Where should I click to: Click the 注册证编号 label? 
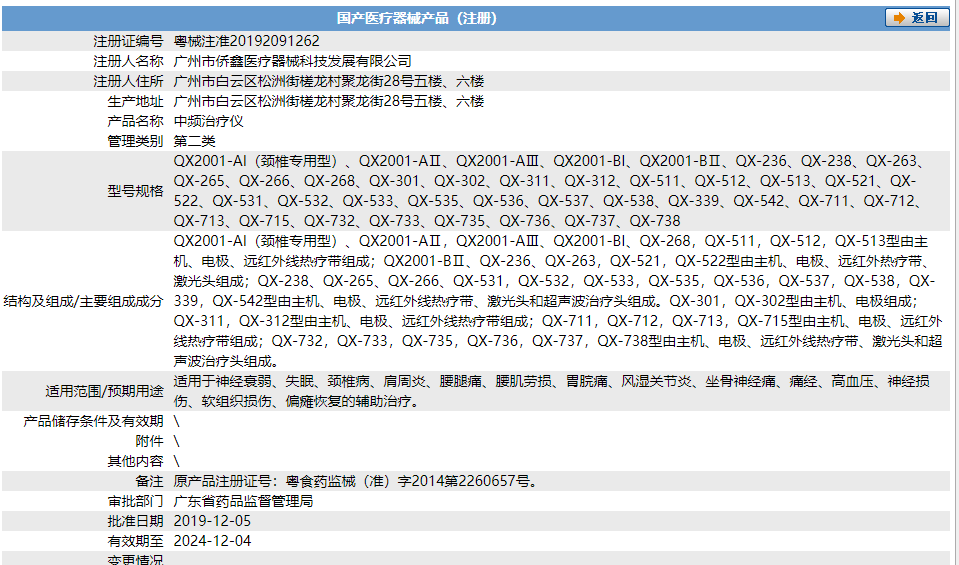coord(128,41)
